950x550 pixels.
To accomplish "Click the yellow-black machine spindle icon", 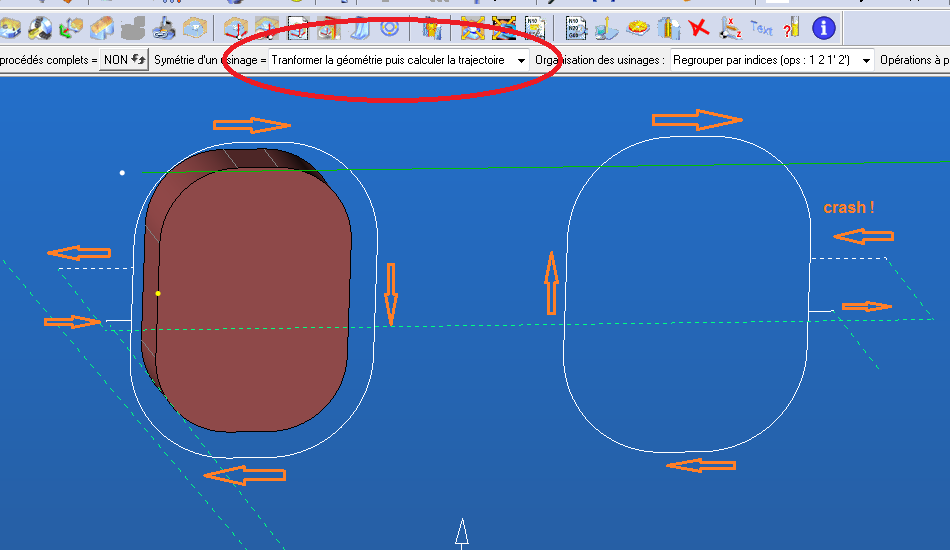I will tap(40, 28).
